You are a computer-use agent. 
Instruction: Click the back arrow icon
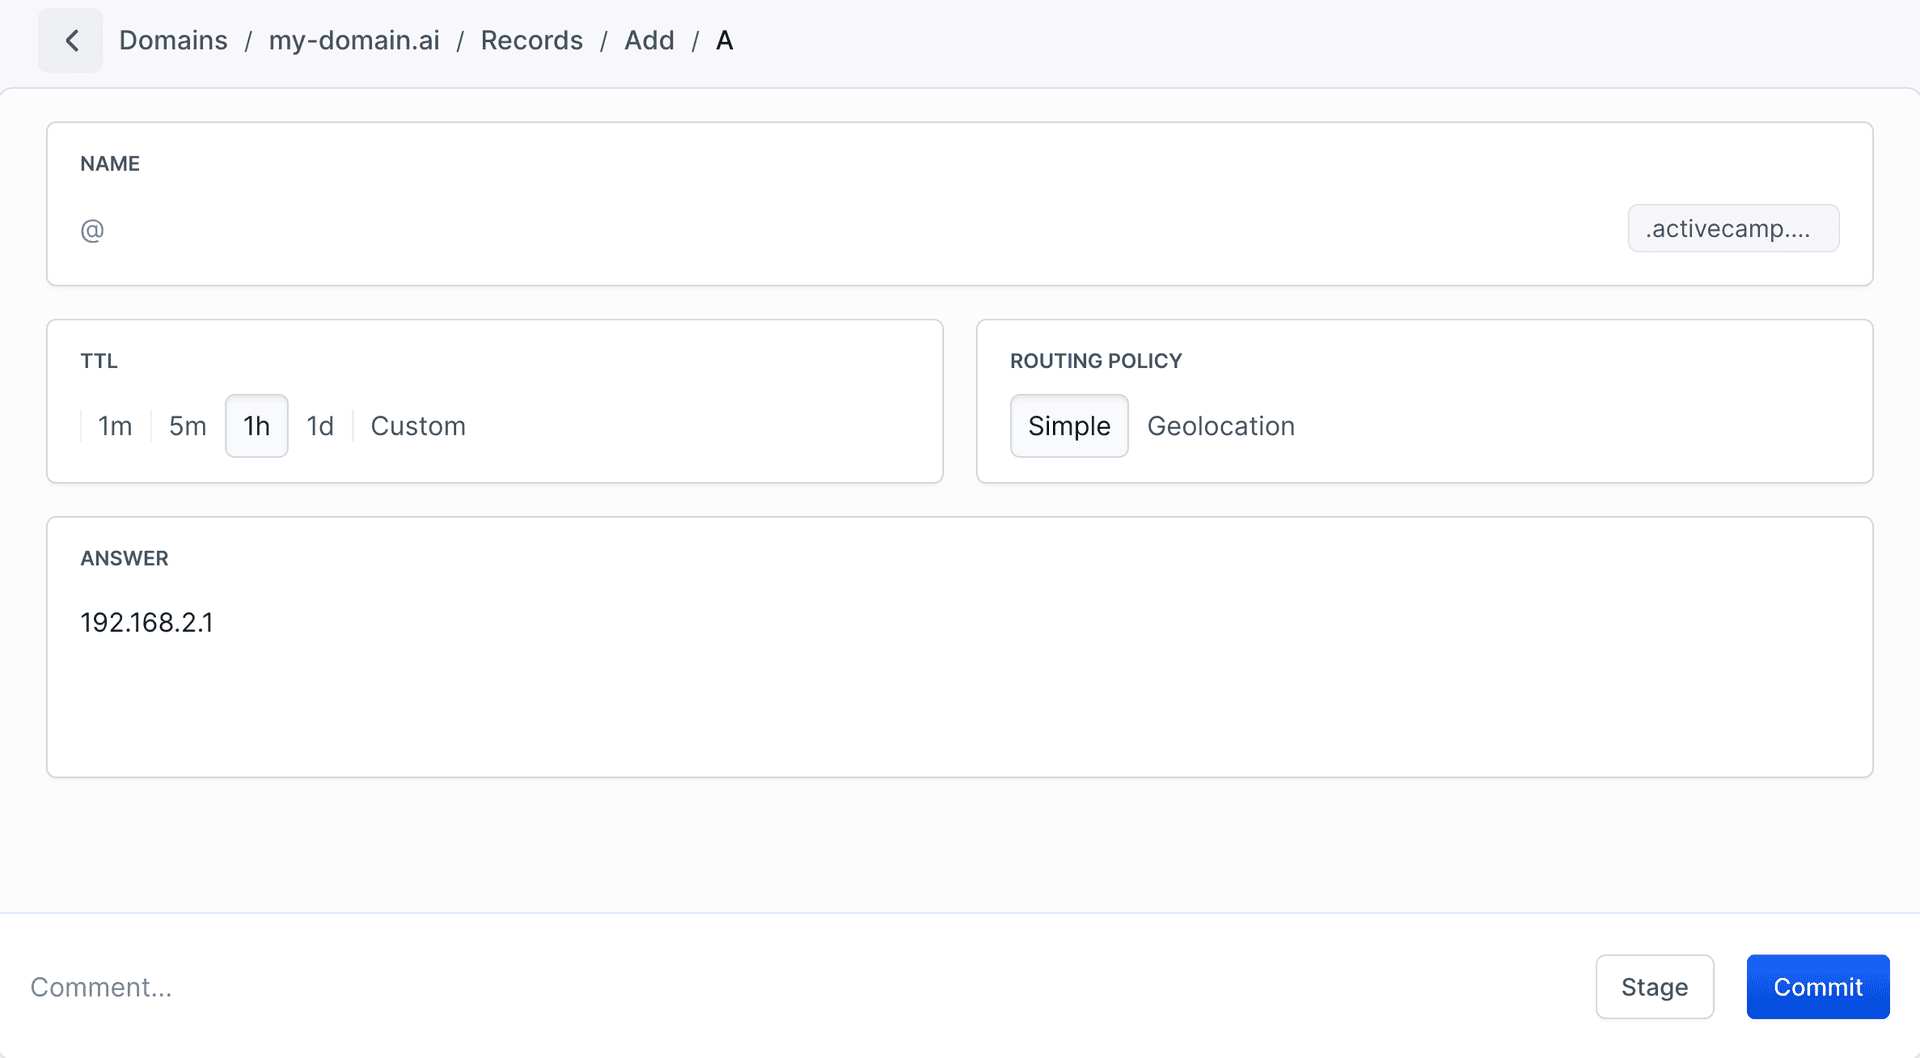pyautogui.click(x=71, y=41)
